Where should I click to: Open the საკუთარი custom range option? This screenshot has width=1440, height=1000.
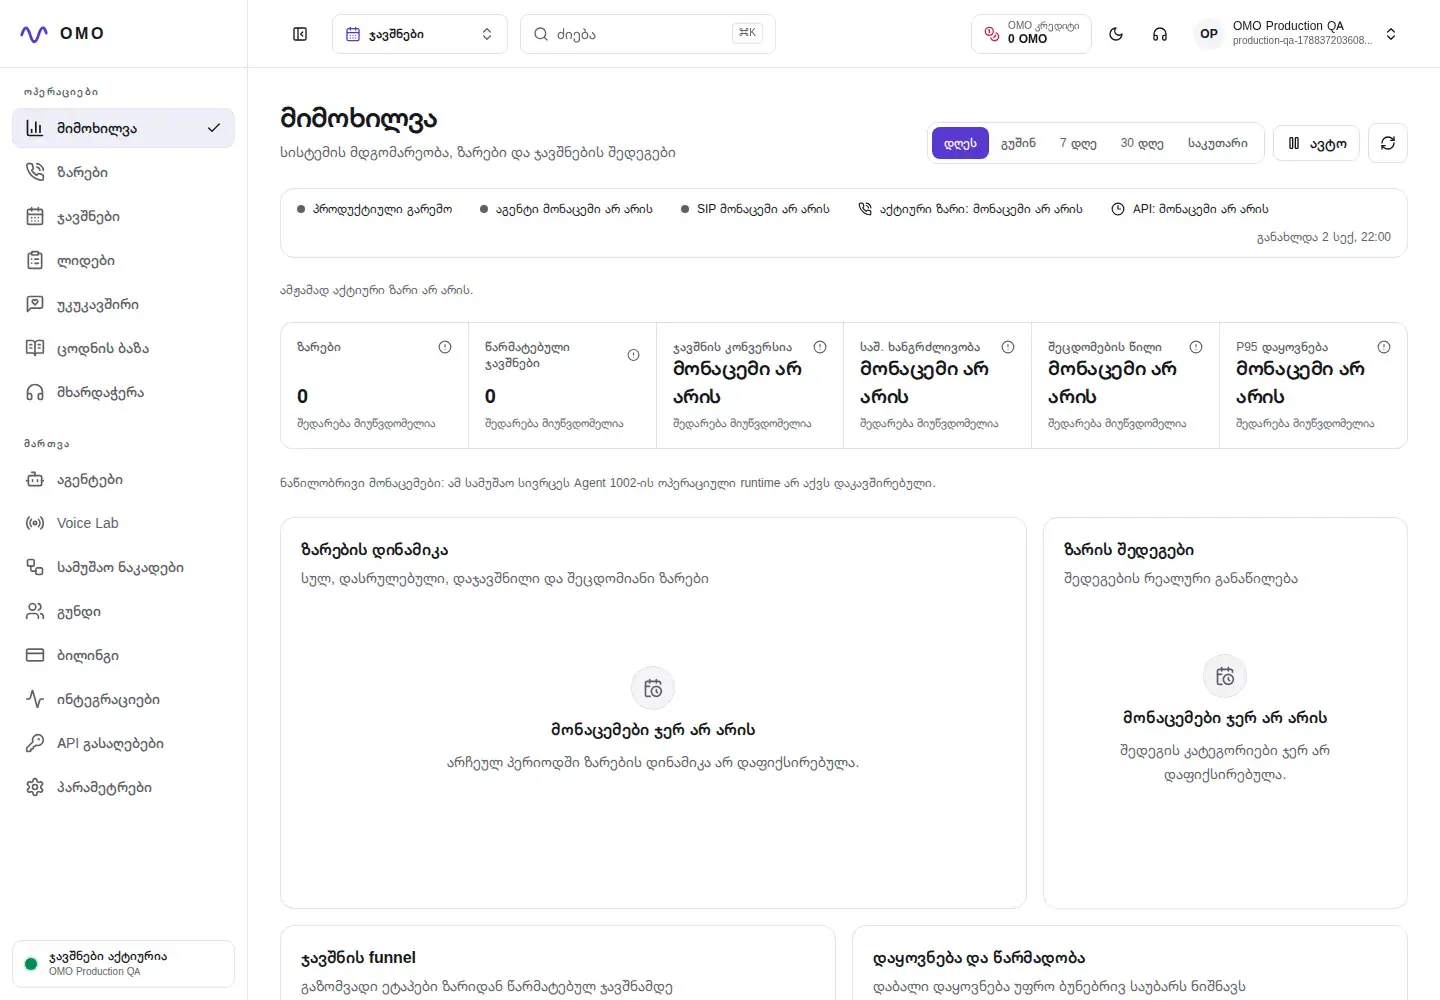tap(1218, 143)
